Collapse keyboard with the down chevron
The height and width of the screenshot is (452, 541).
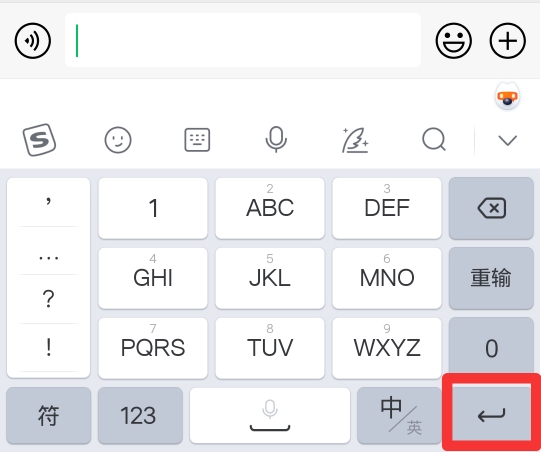point(508,140)
